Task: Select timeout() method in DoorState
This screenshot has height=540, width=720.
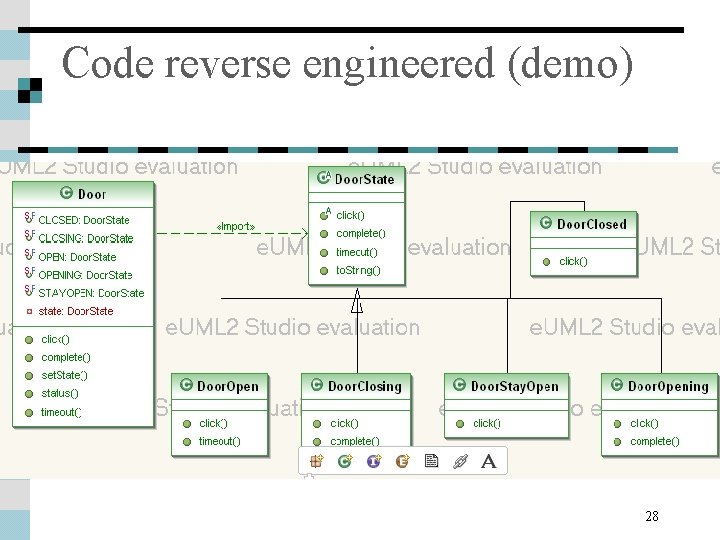Action: coord(349,252)
